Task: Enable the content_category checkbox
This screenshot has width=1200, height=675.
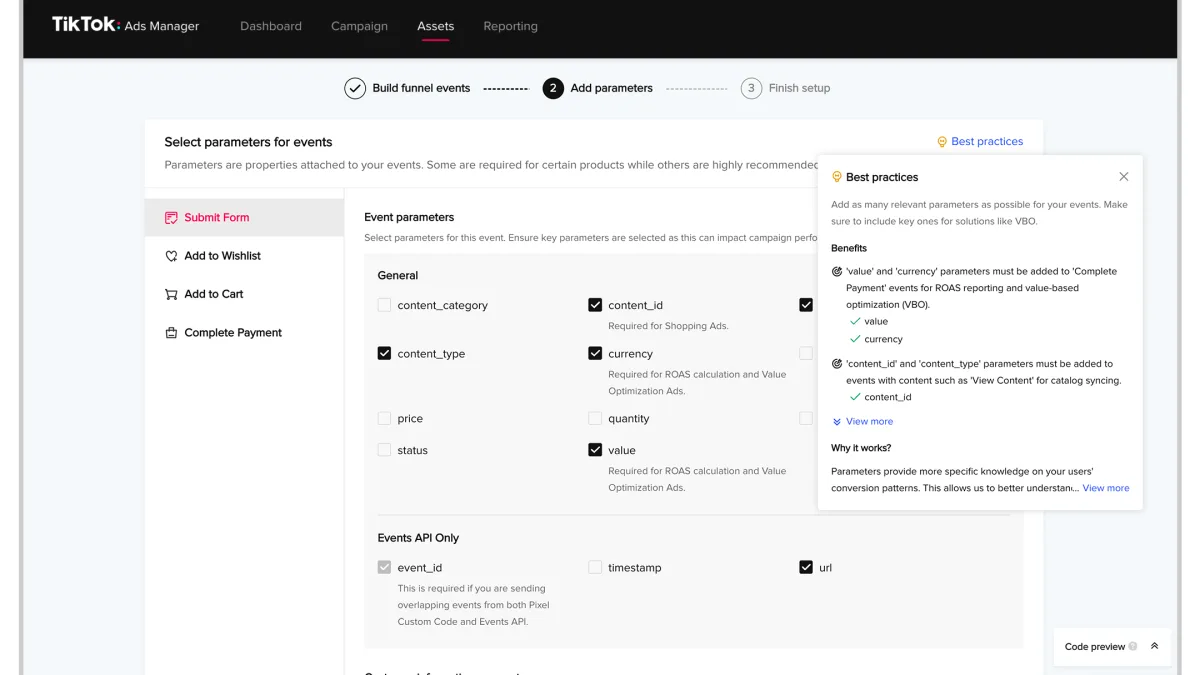Action: [x=384, y=305]
